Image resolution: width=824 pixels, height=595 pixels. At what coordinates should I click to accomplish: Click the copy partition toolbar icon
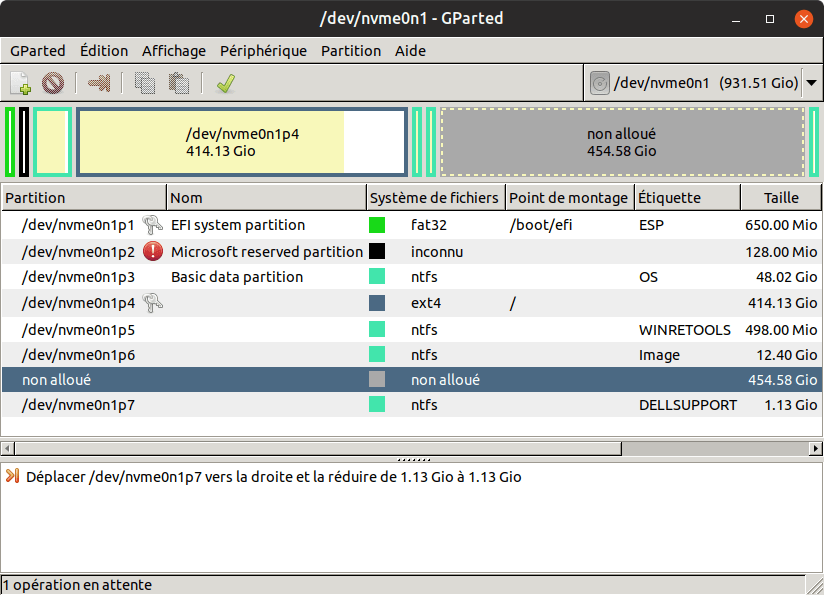click(145, 83)
